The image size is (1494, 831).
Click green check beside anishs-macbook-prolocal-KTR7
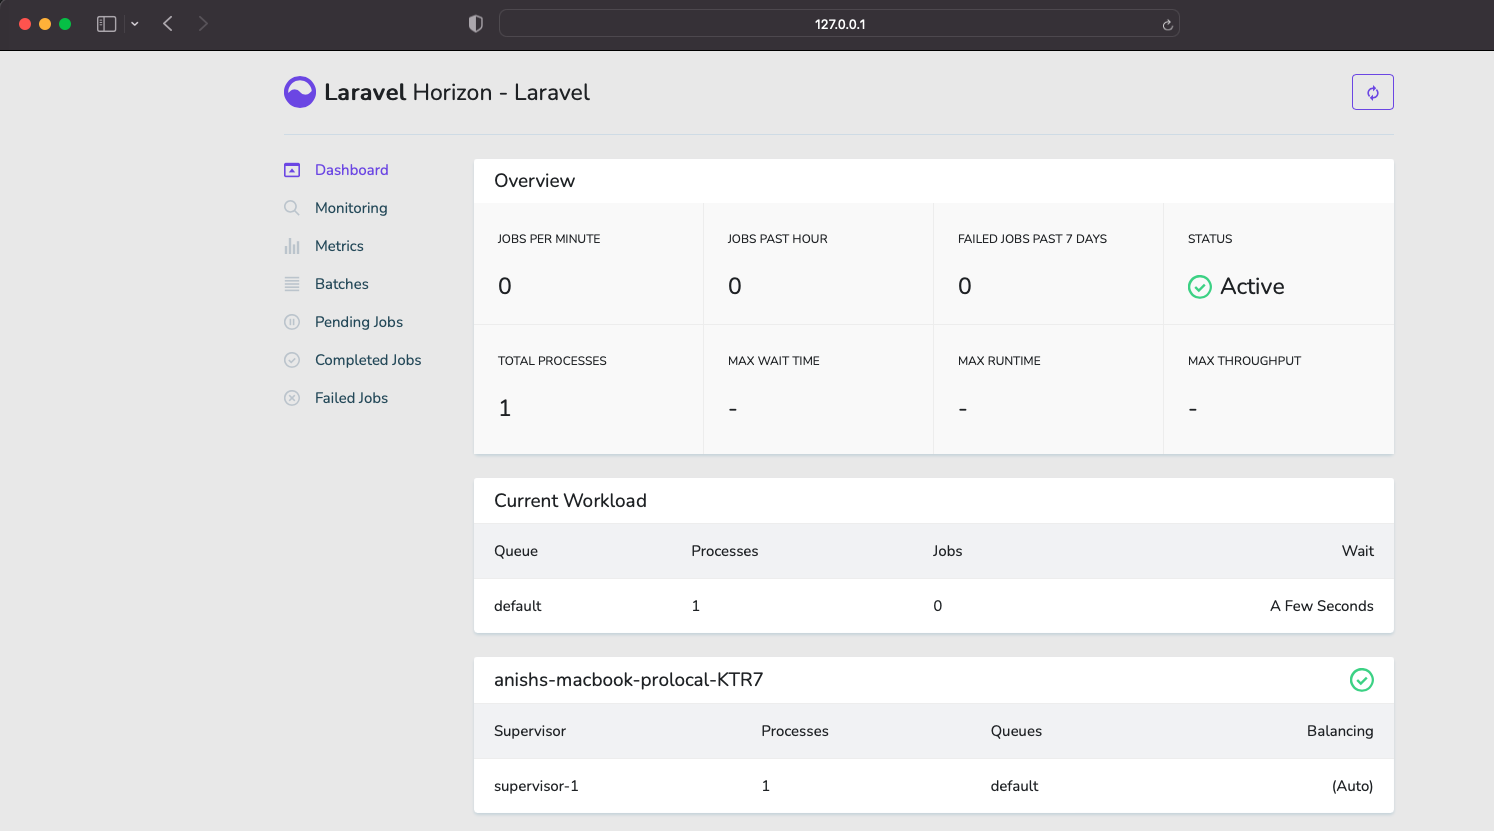(1361, 680)
